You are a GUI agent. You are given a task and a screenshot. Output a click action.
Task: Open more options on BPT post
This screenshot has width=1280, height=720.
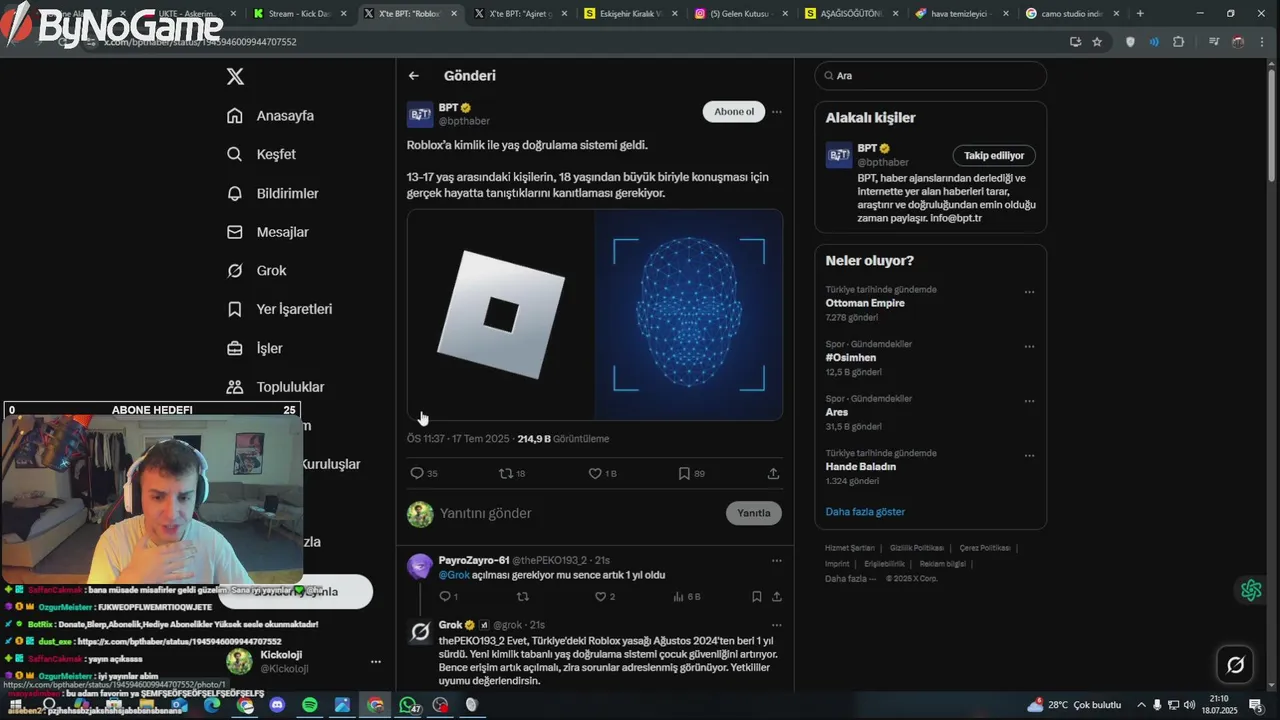click(x=777, y=112)
